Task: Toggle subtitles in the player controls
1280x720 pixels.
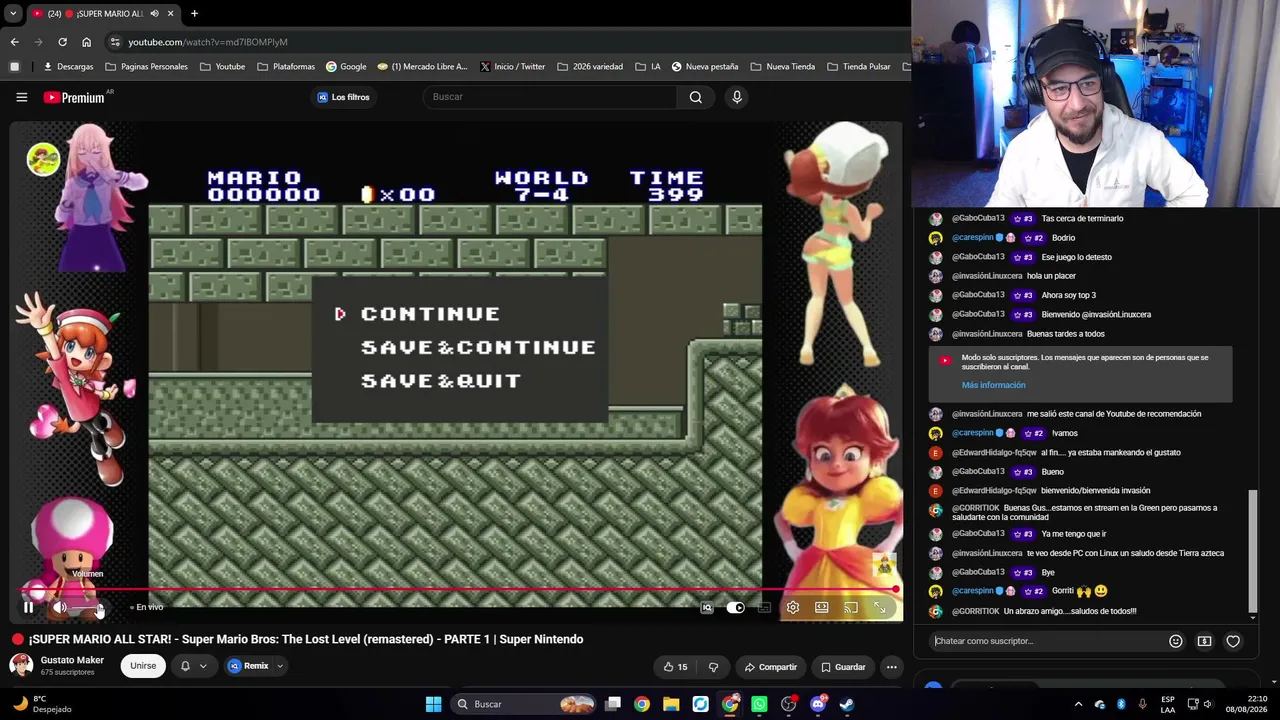Action: (764, 607)
